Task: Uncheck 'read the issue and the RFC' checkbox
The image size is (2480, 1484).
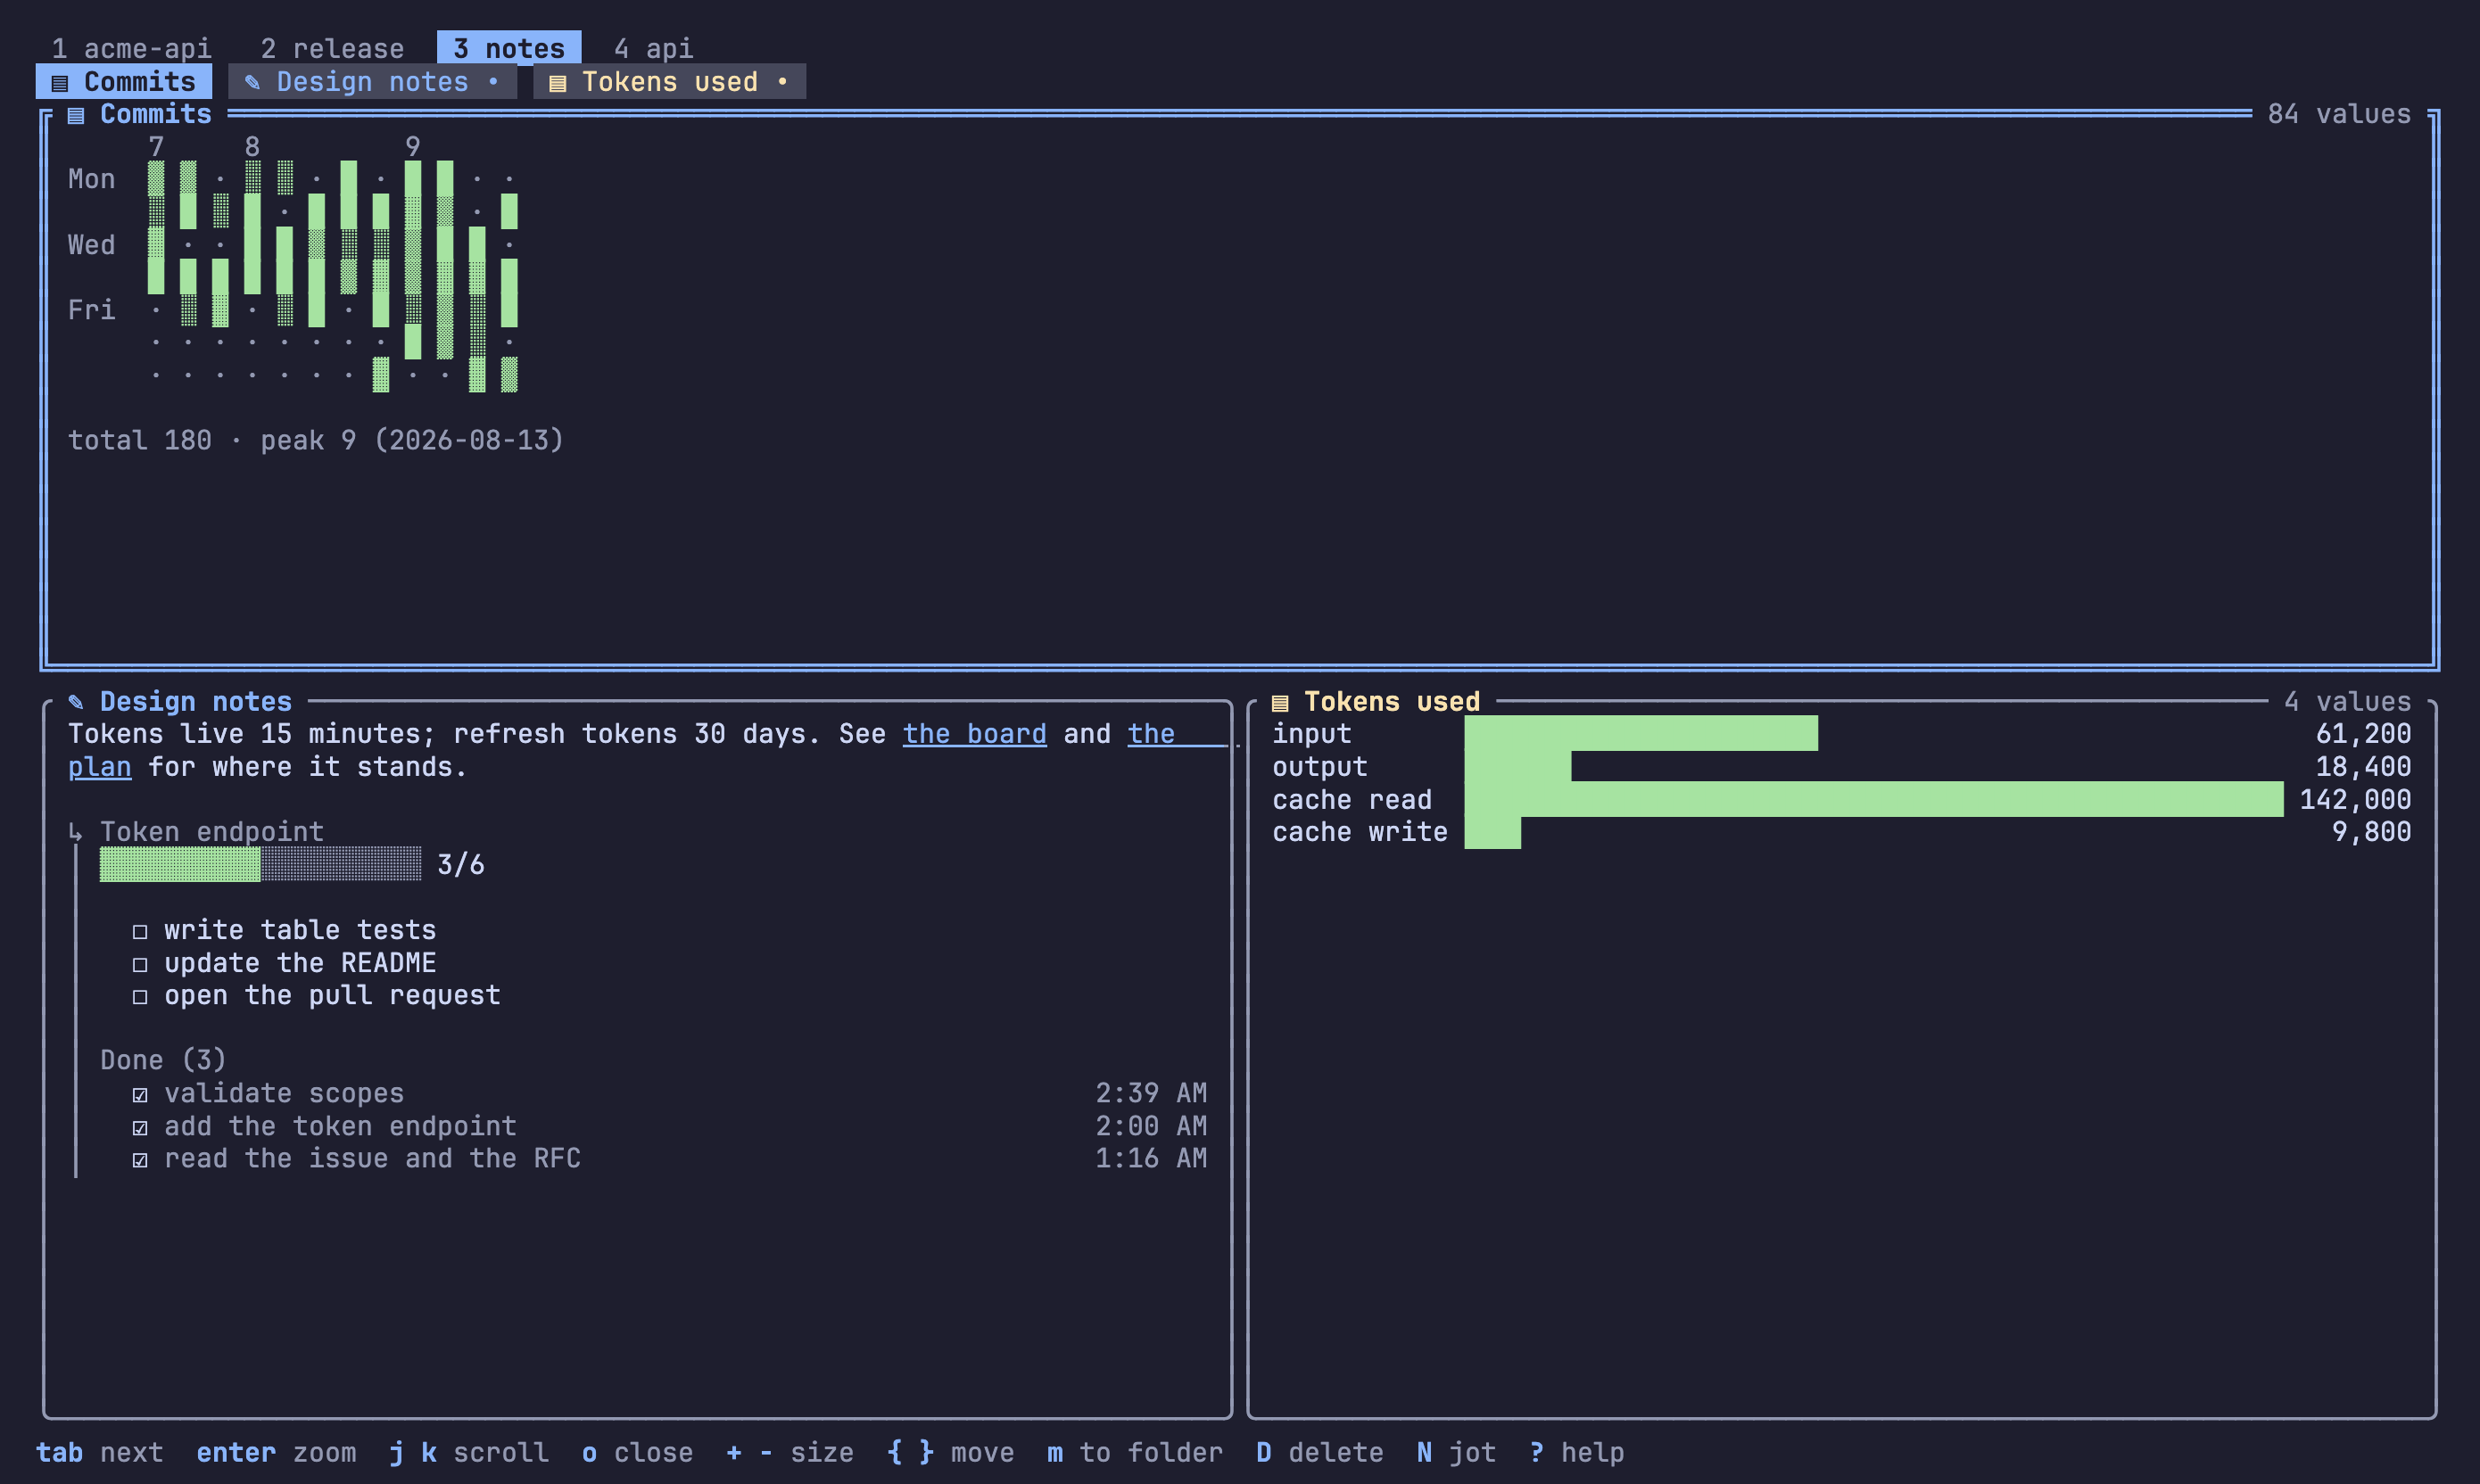Action: (140, 1159)
